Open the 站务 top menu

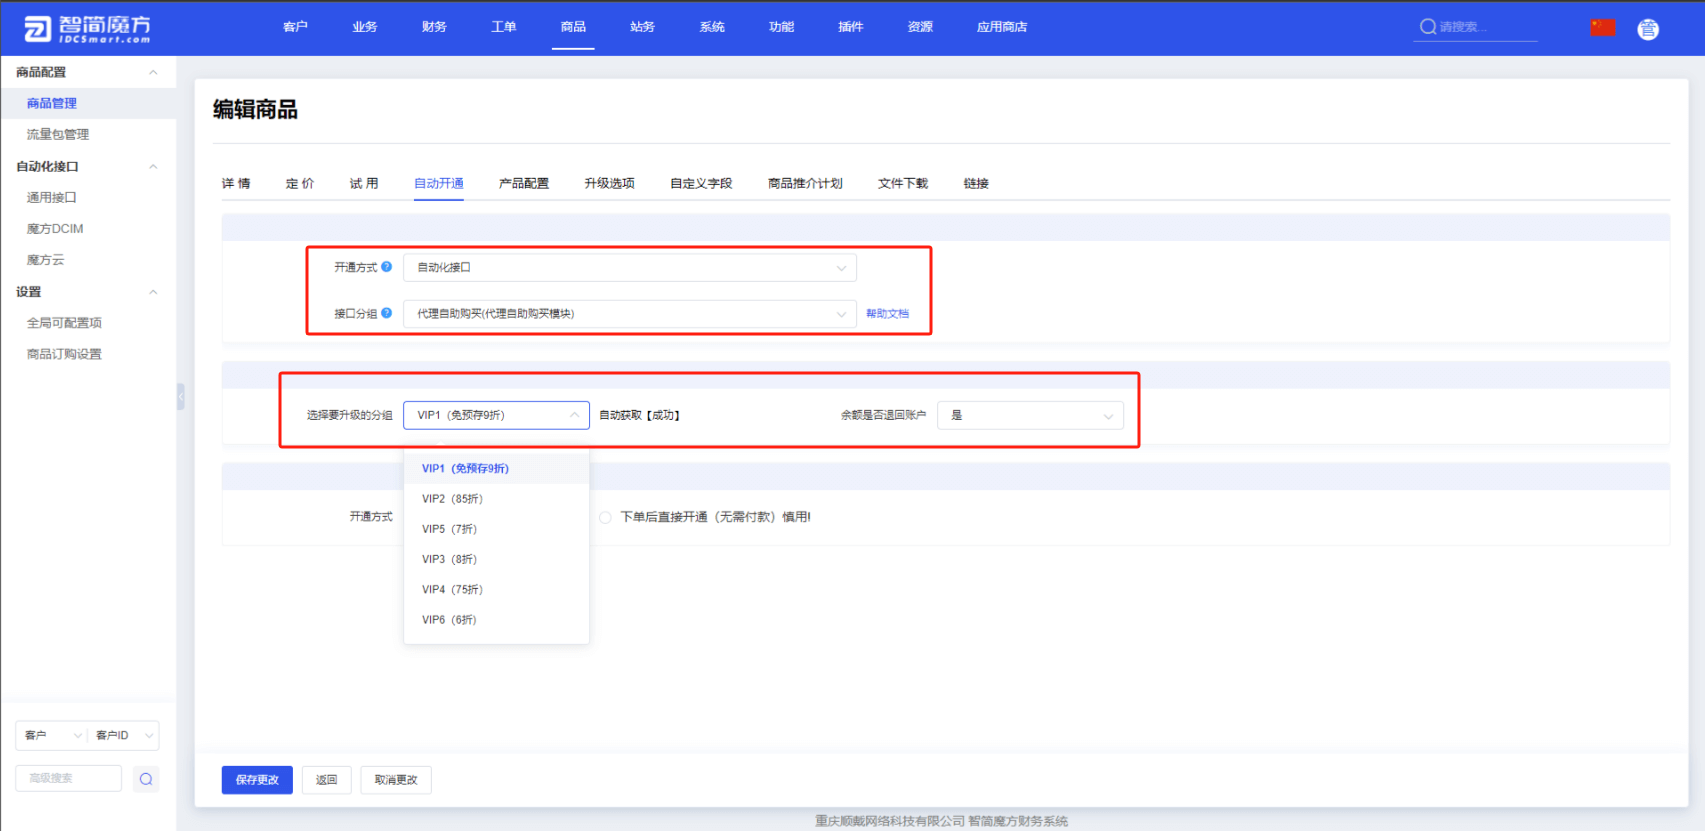coord(642,27)
